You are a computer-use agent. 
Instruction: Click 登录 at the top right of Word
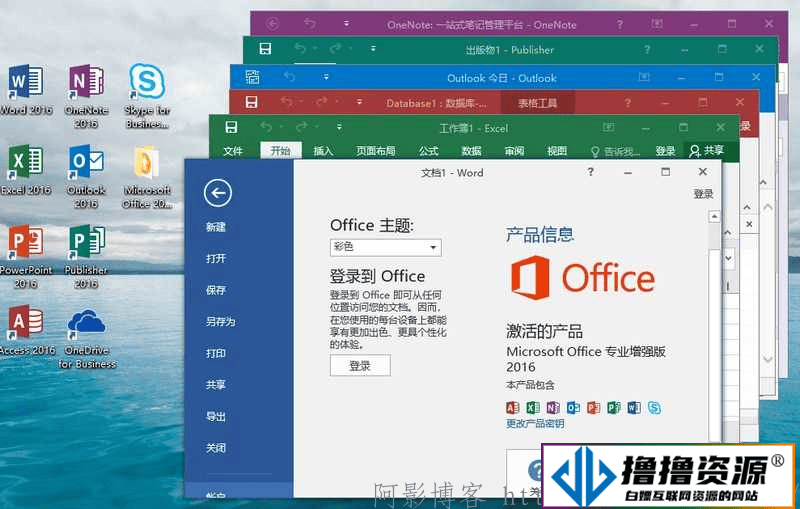704,194
